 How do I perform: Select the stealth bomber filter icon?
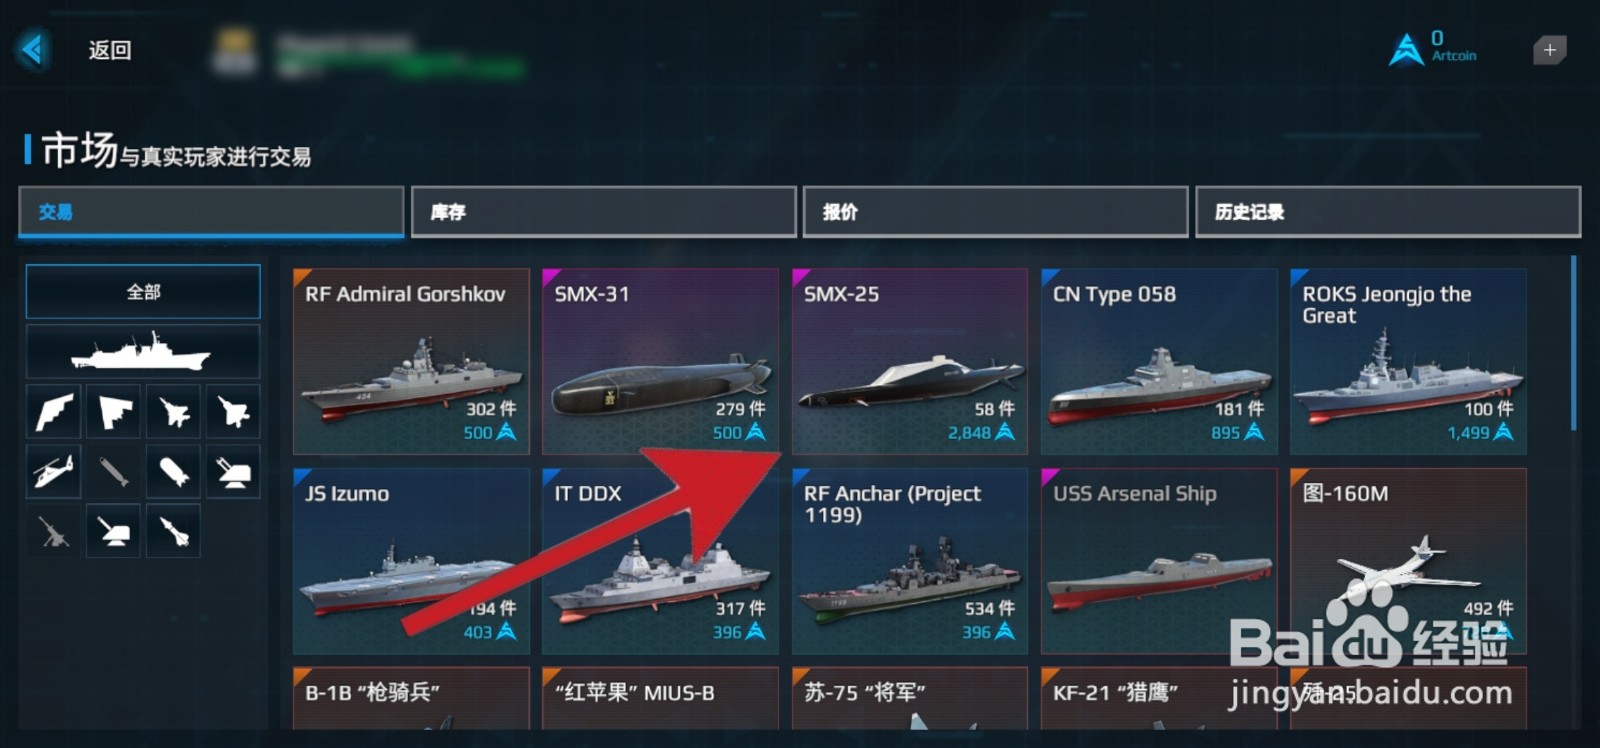pyautogui.click(x=113, y=411)
